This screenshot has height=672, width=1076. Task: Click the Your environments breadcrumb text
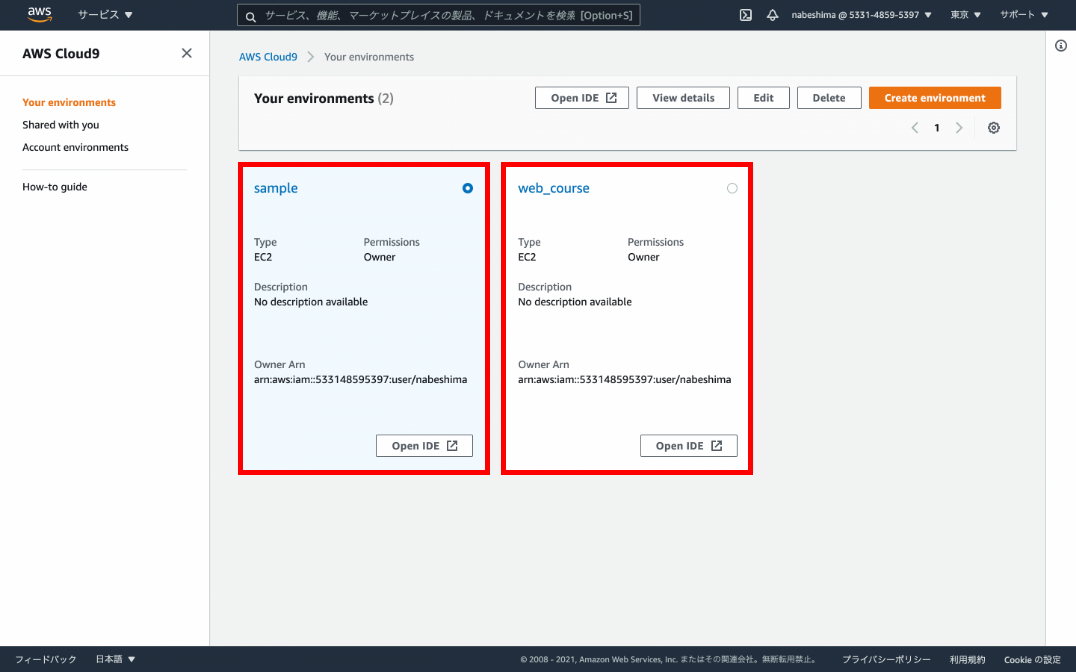(x=369, y=57)
